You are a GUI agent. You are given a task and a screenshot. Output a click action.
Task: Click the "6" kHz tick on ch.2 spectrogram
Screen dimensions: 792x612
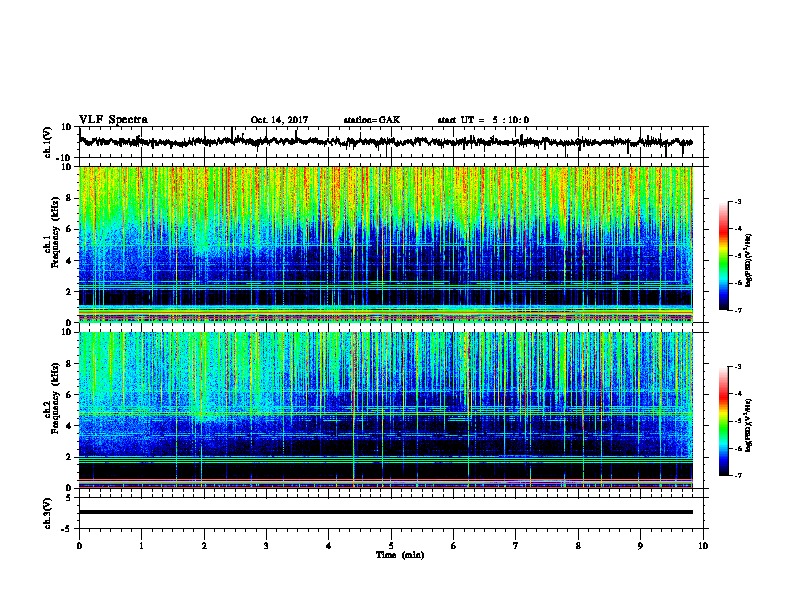(69, 394)
